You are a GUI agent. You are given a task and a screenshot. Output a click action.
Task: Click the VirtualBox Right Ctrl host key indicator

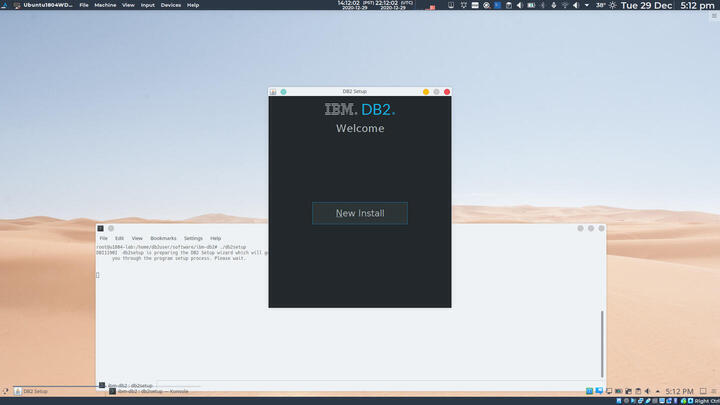click(707, 401)
